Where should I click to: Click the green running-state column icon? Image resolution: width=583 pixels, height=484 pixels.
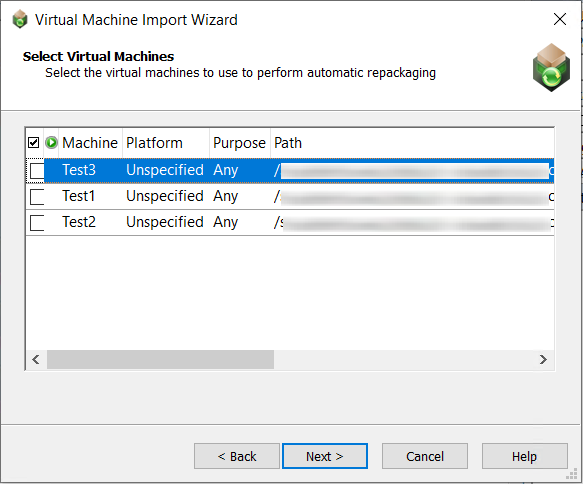51,143
